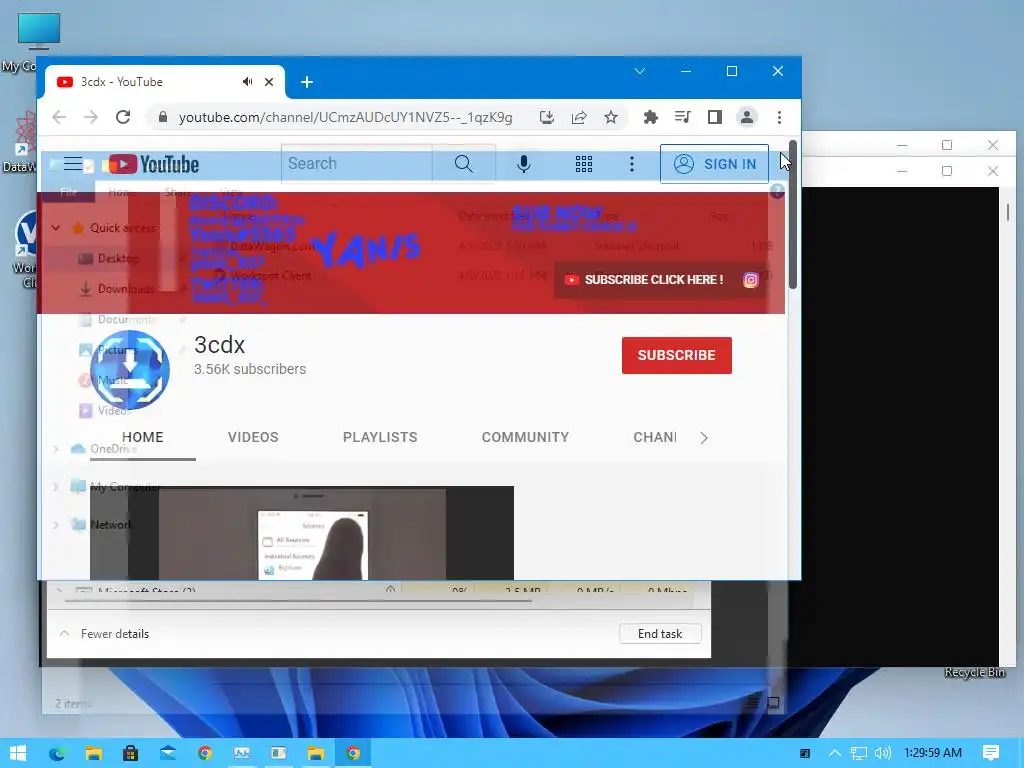Open Chrome tab search chevron

pos(640,71)
